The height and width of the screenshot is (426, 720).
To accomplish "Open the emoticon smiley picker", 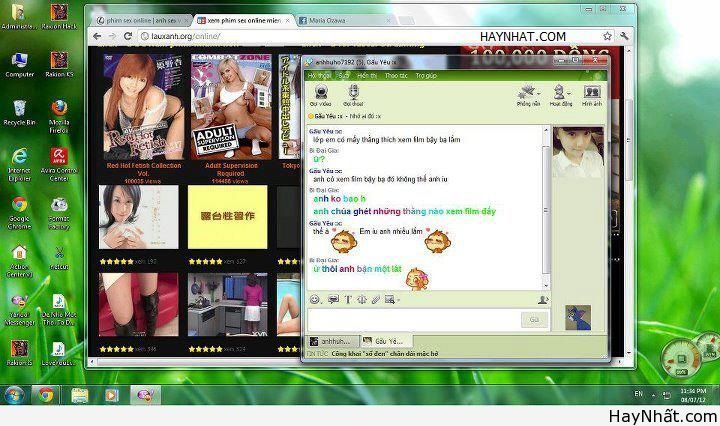I will pos(315,300).
